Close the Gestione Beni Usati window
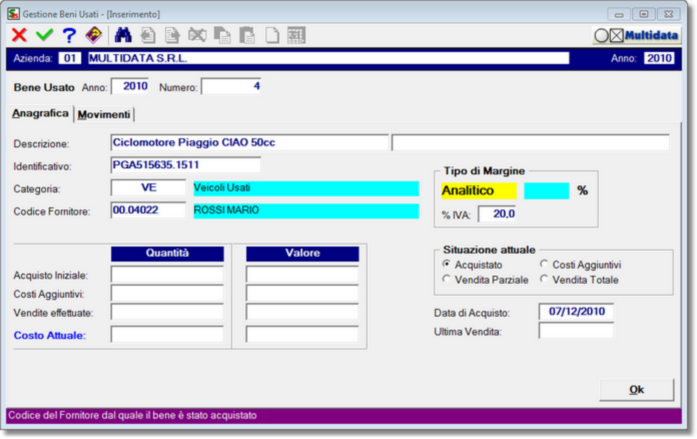697x439 pixels. tap(668, 14)
